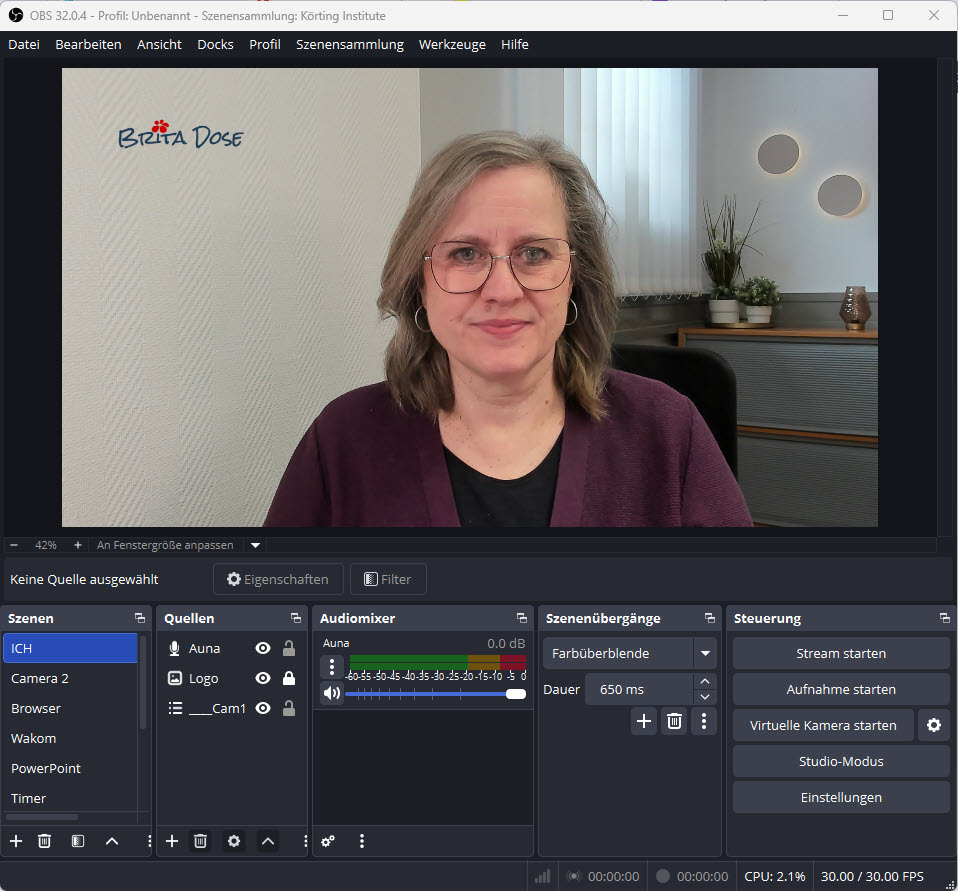Viewport: 958px width, 891px height.
Task: Delete selected scene using trash icon
Action: [x=45, y=841]
